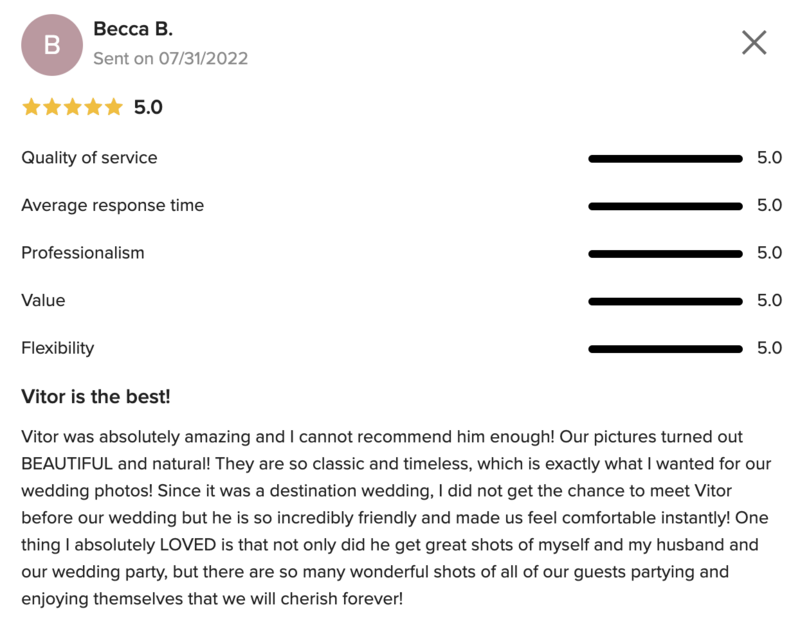Click the reviewer name Becca B.
800x625 pixels.
(x=133, y=29)
